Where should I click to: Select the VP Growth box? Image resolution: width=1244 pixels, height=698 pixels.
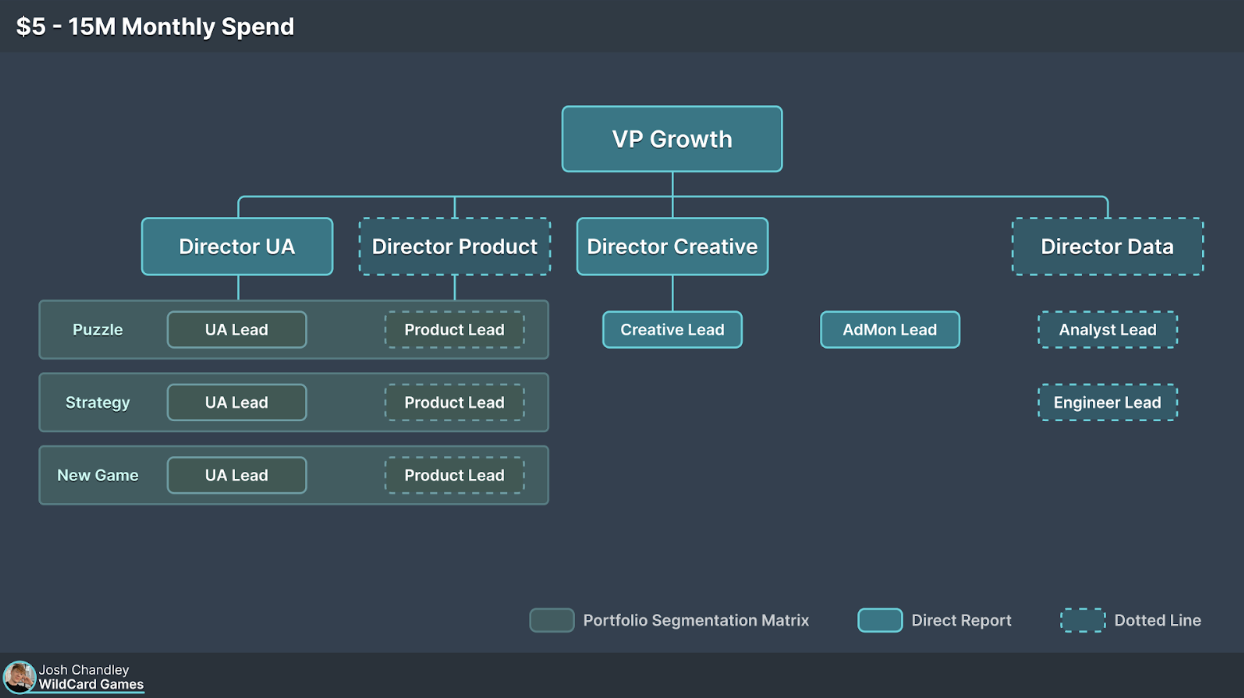(672, 139)
